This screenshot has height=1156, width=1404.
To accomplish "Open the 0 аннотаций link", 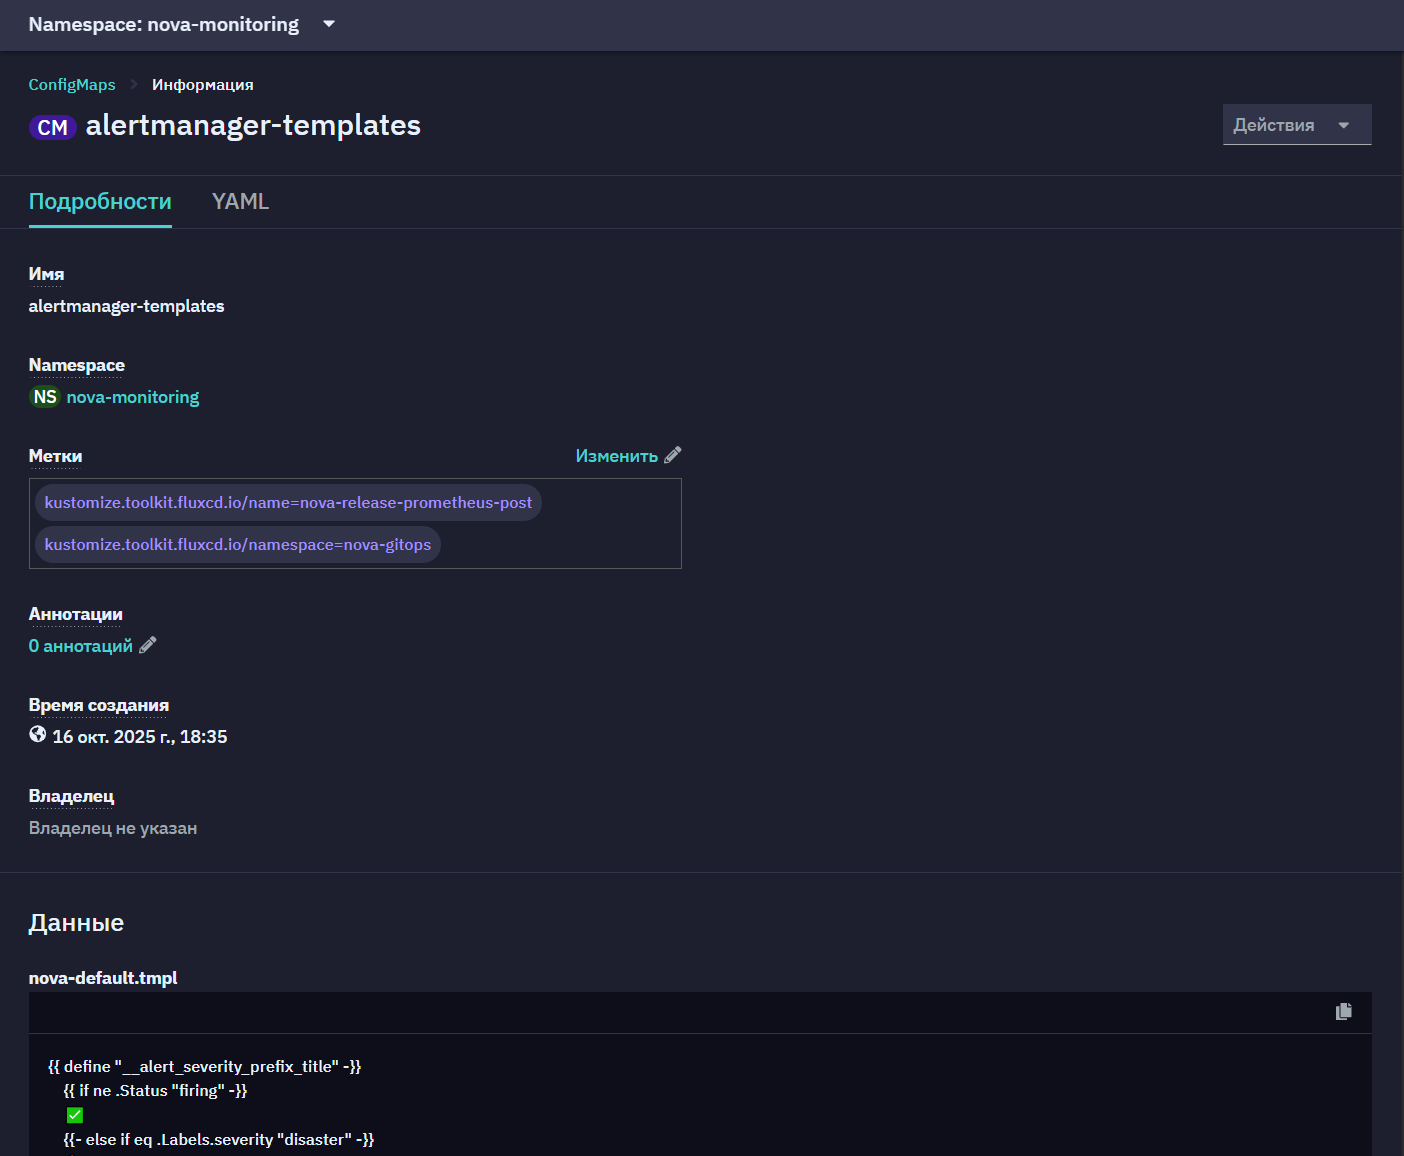I will click(x=80, y=646).
